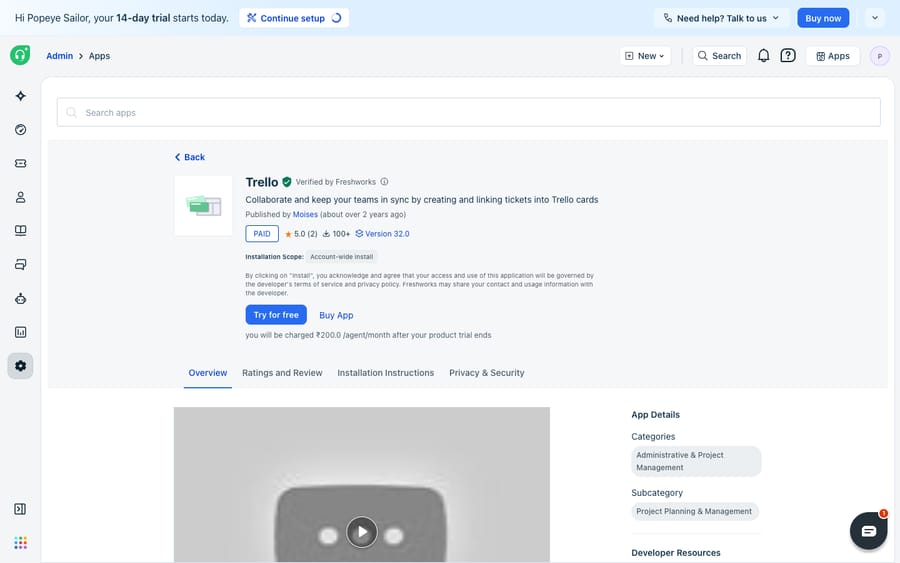Open the Solutions book icon in sidebar
Image resolution: width=900 pixels, height=563 pixels.
click(21, 231)
